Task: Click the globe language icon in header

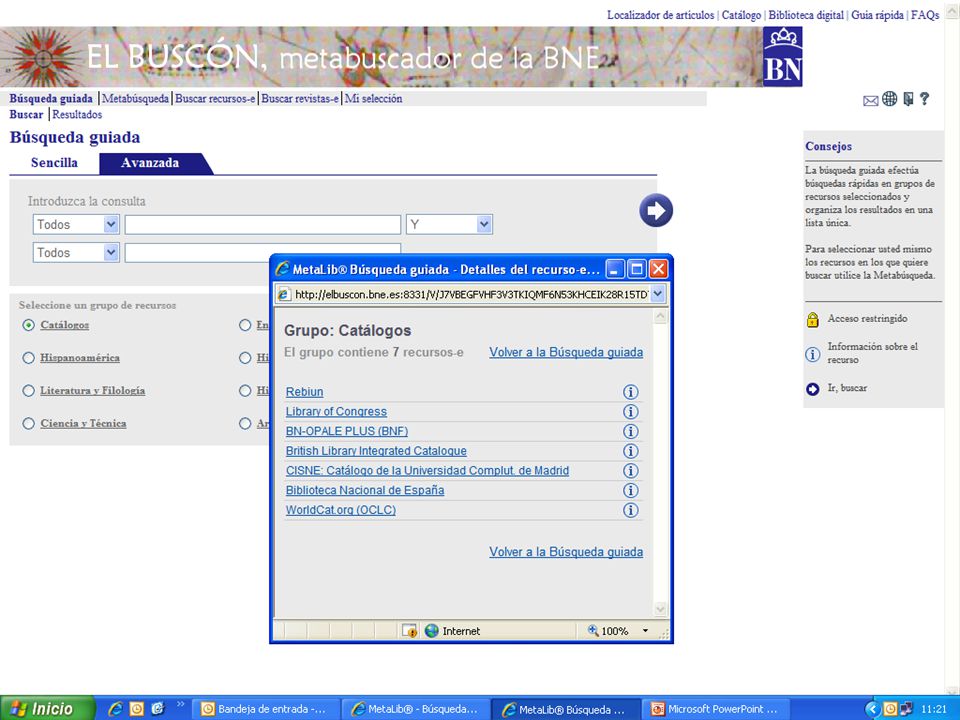Action: [889, 99]
